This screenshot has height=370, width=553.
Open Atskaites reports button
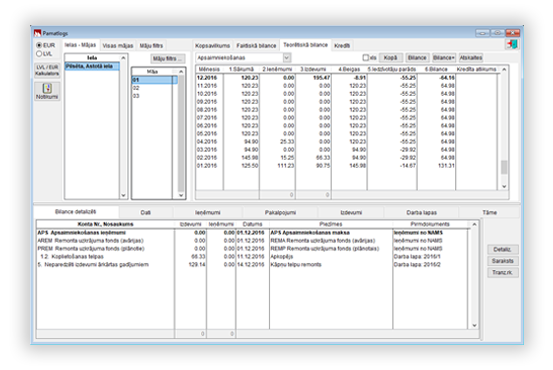click(470, 57)
